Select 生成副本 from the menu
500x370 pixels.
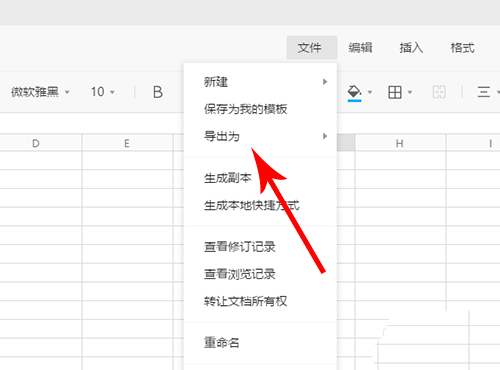[x=260, y=178]
